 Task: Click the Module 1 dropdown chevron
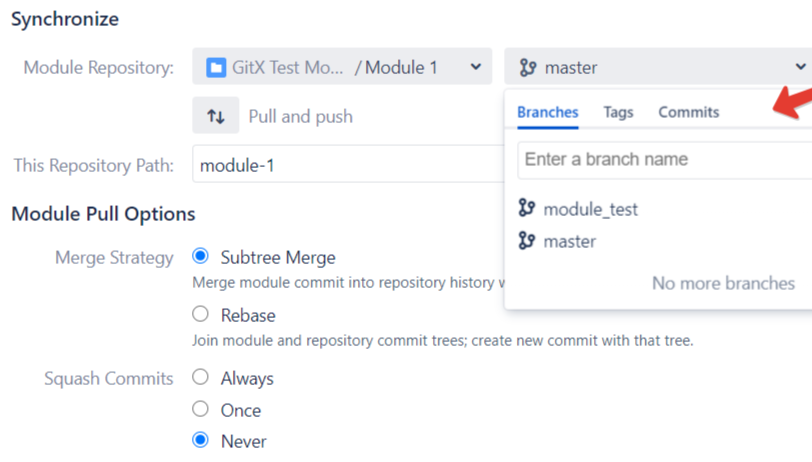pos(476,68)
